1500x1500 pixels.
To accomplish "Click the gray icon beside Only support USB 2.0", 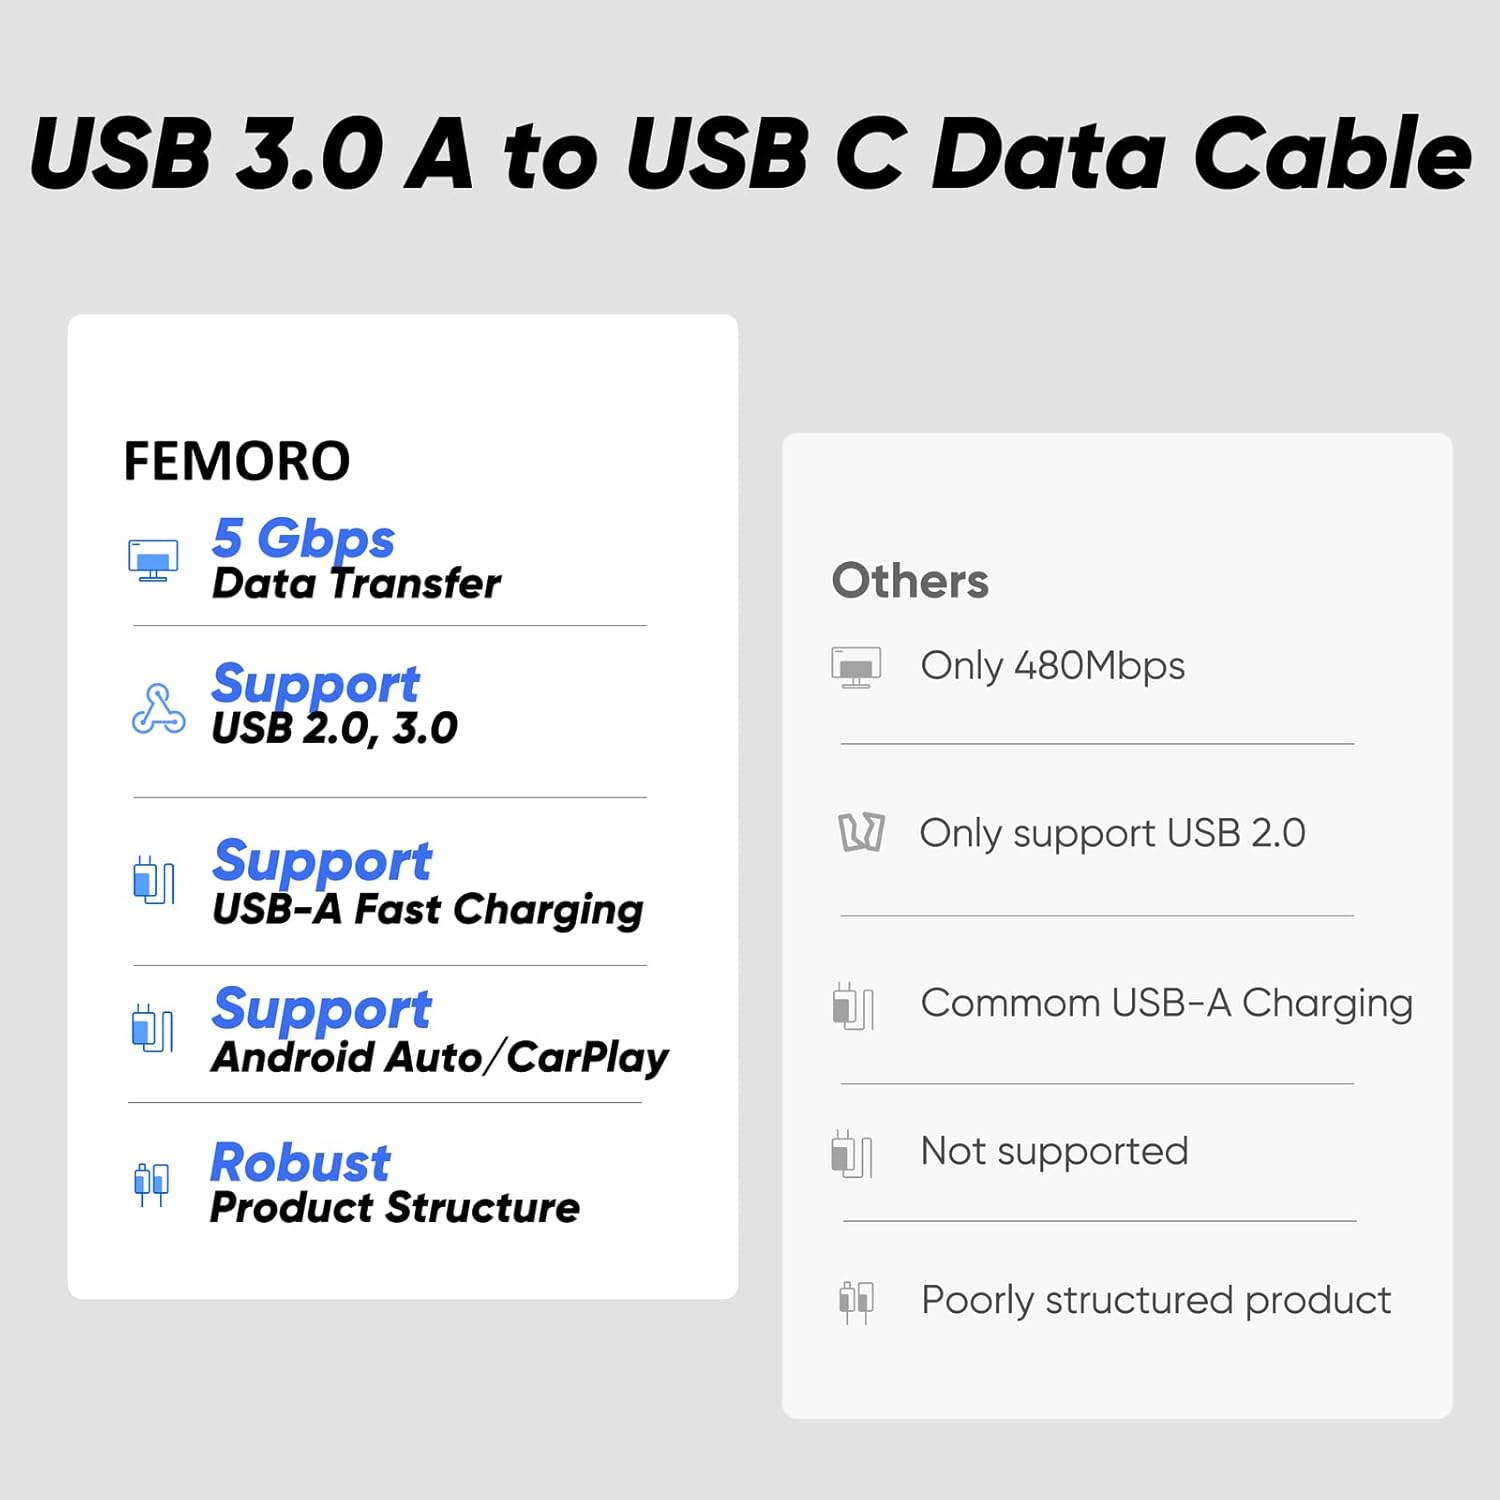I will [x=861, y=832].
